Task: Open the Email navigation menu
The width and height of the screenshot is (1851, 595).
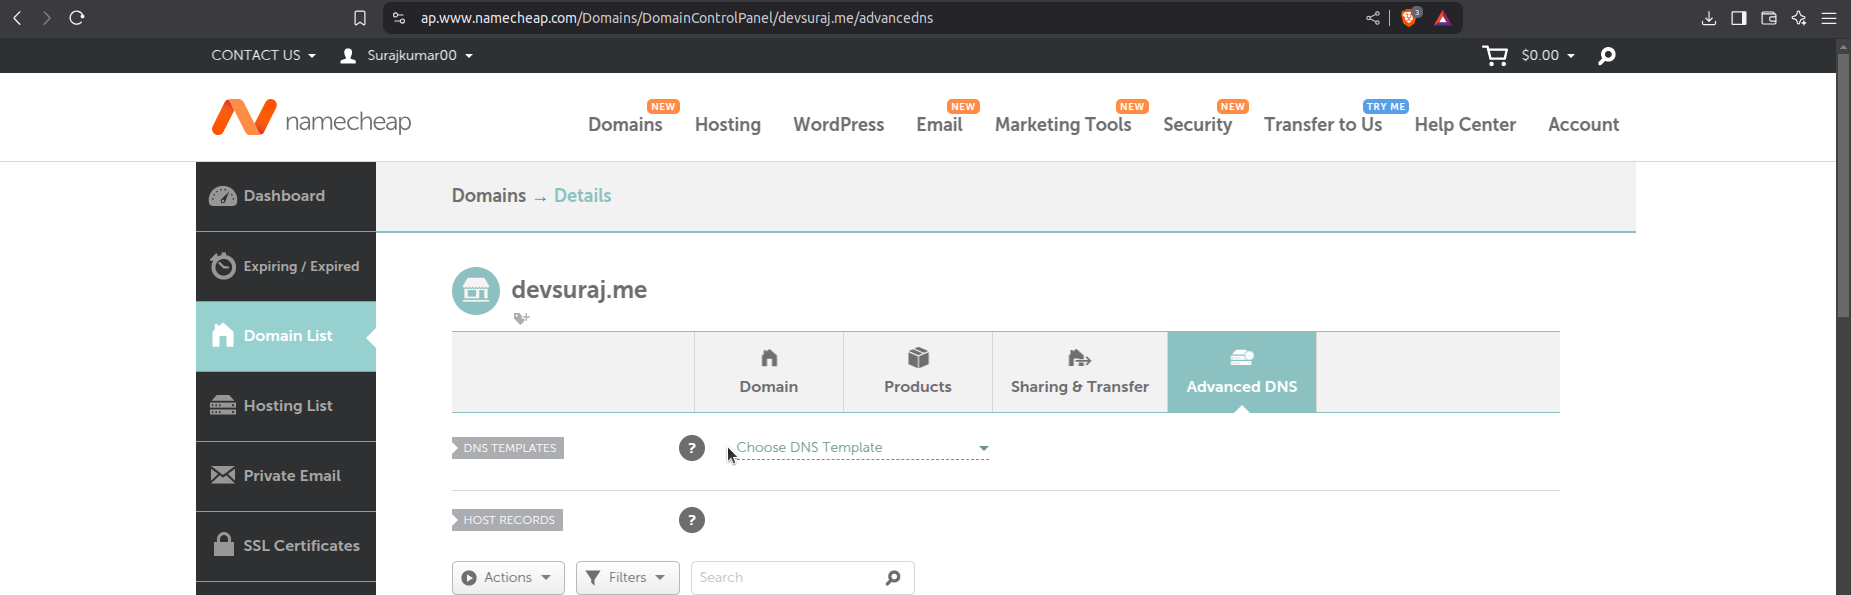Action: click(x=939, y=125)
